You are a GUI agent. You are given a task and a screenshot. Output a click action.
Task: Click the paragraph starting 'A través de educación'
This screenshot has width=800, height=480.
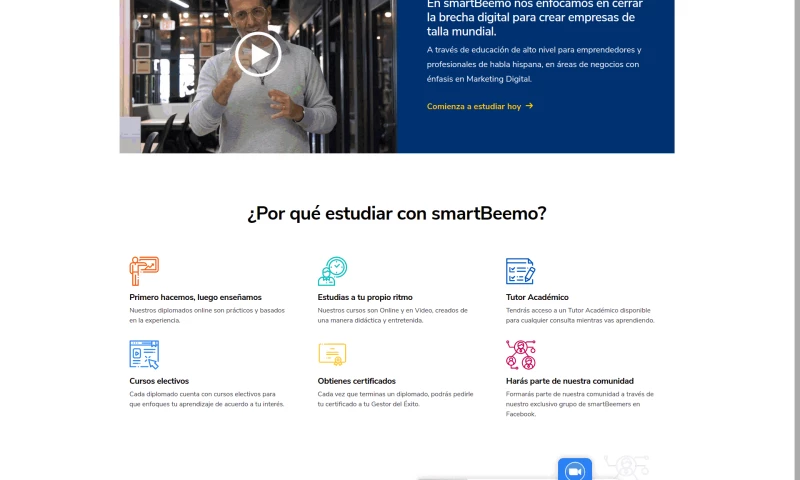534,64
